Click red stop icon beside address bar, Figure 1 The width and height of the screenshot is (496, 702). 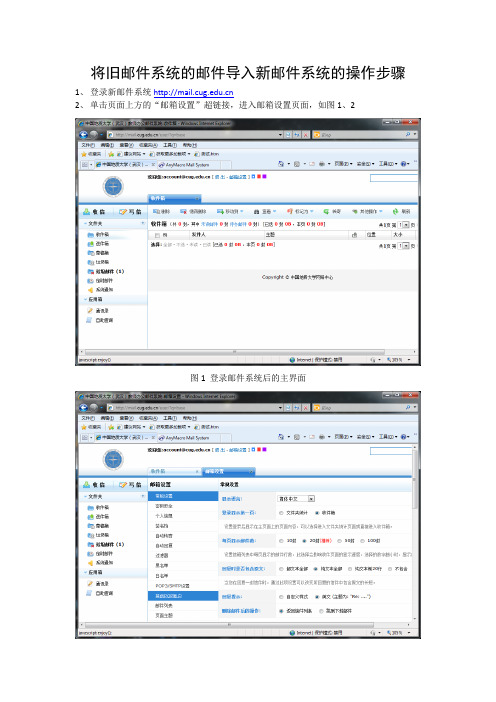(x=306, y=134)
